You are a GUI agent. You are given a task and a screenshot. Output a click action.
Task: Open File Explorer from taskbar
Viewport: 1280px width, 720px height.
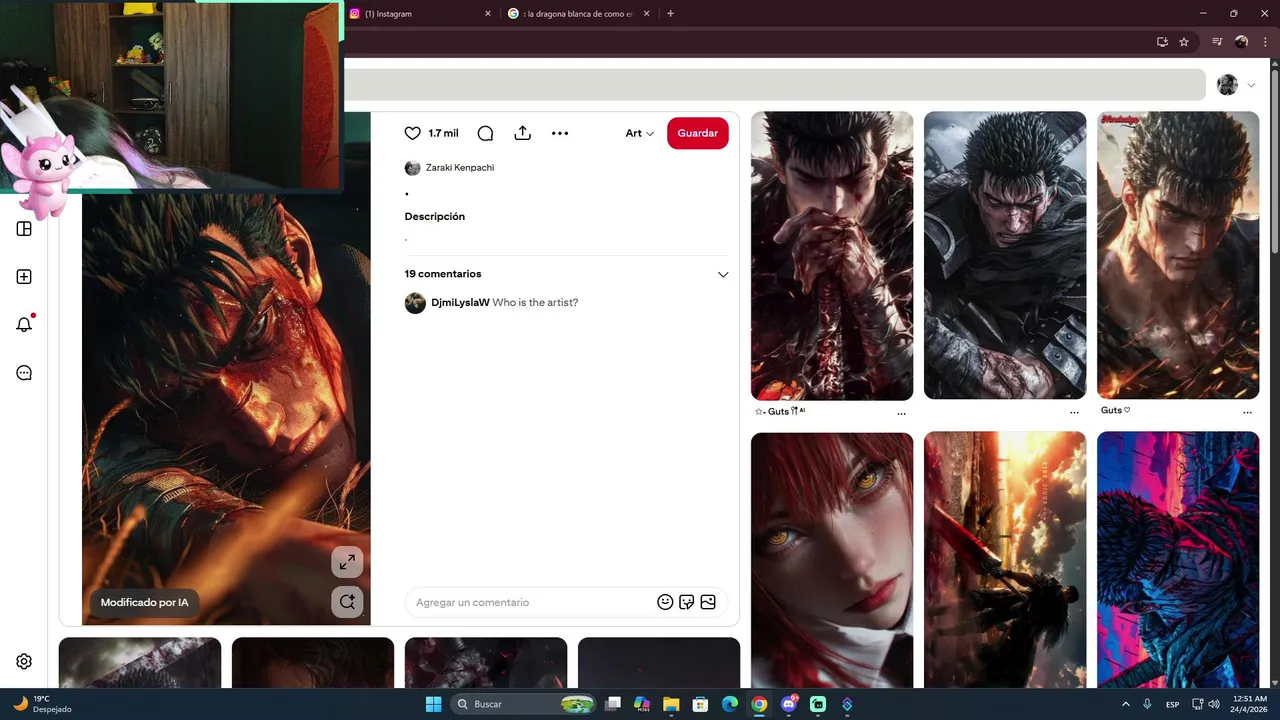[671, 704]
